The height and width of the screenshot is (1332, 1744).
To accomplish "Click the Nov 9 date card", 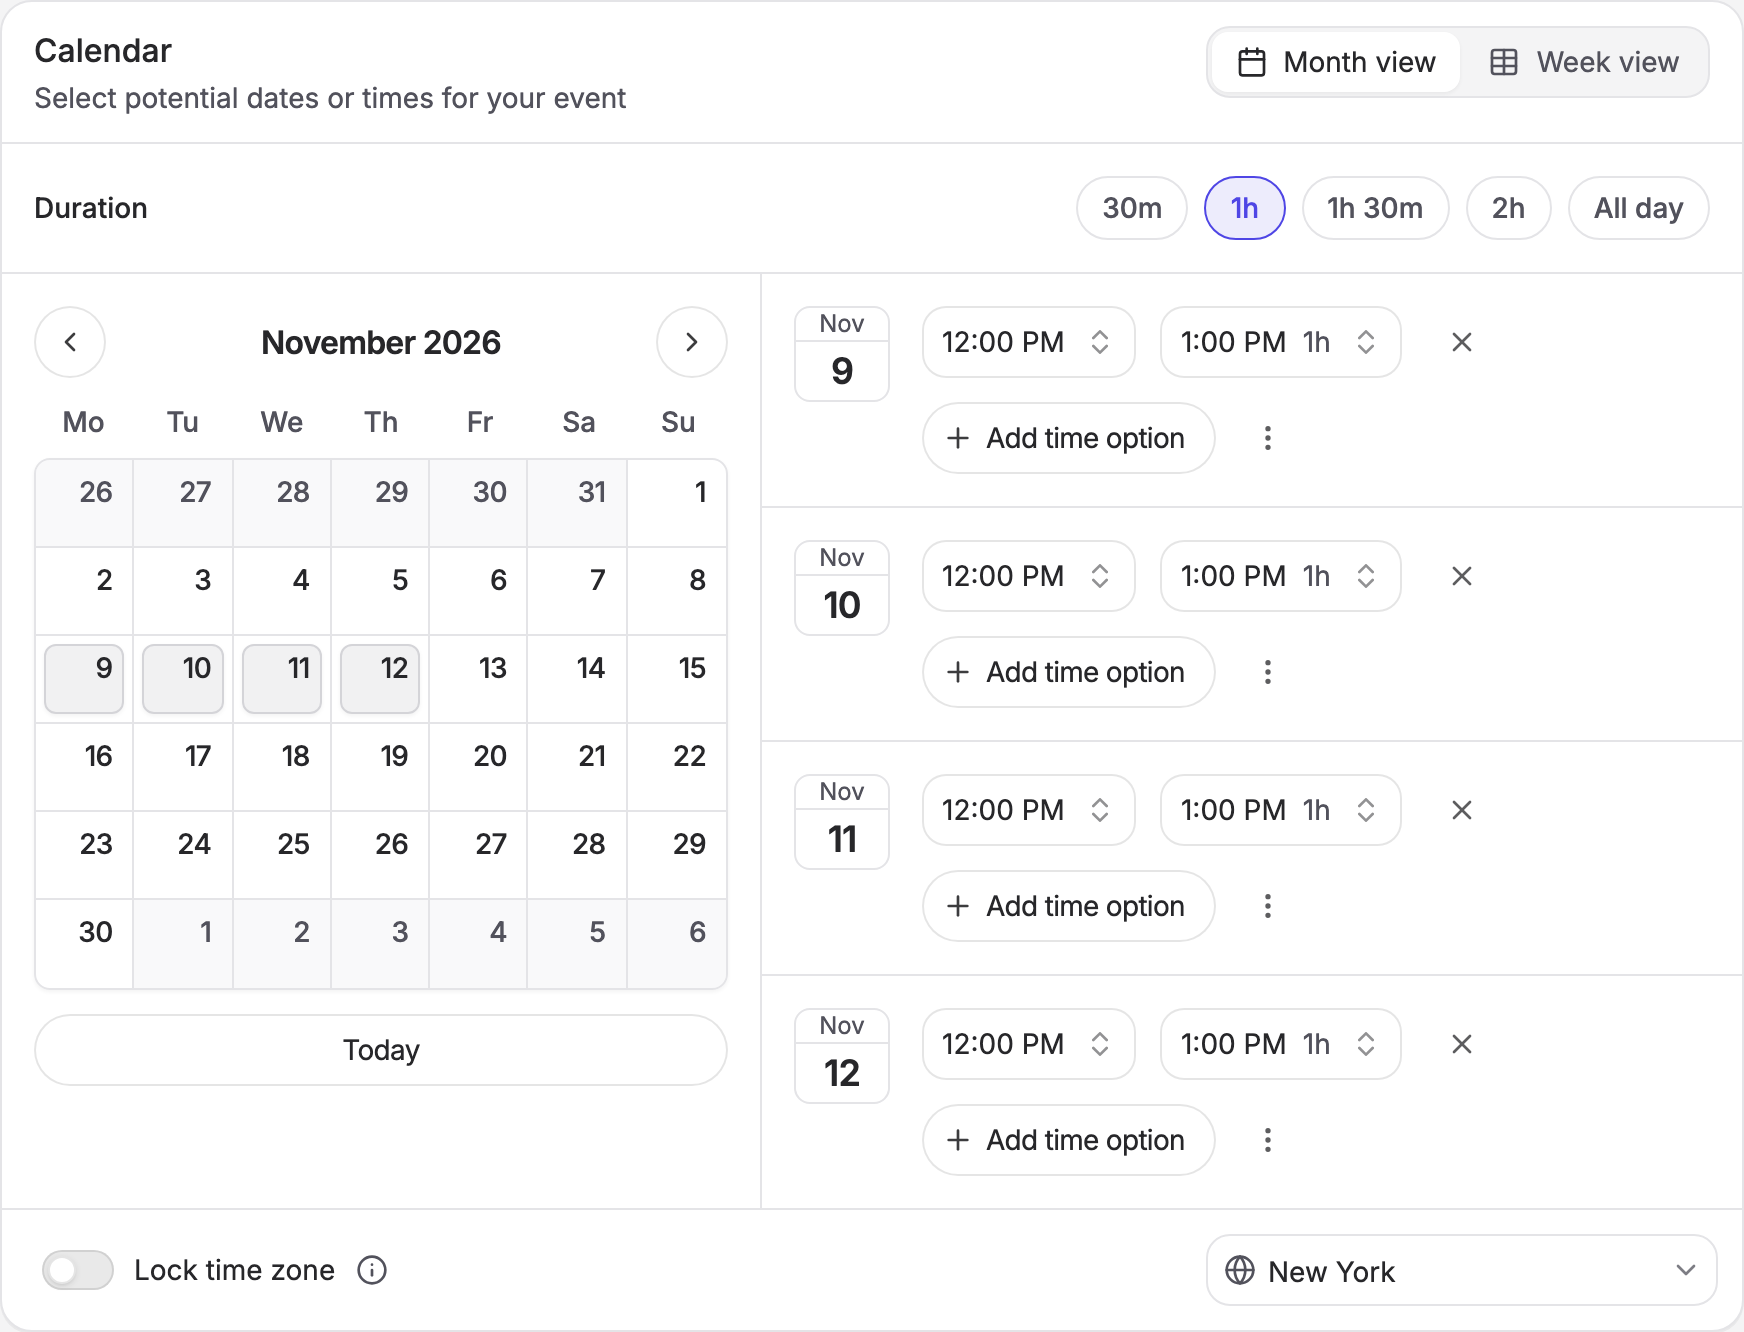I will click(x=842, y=354).
